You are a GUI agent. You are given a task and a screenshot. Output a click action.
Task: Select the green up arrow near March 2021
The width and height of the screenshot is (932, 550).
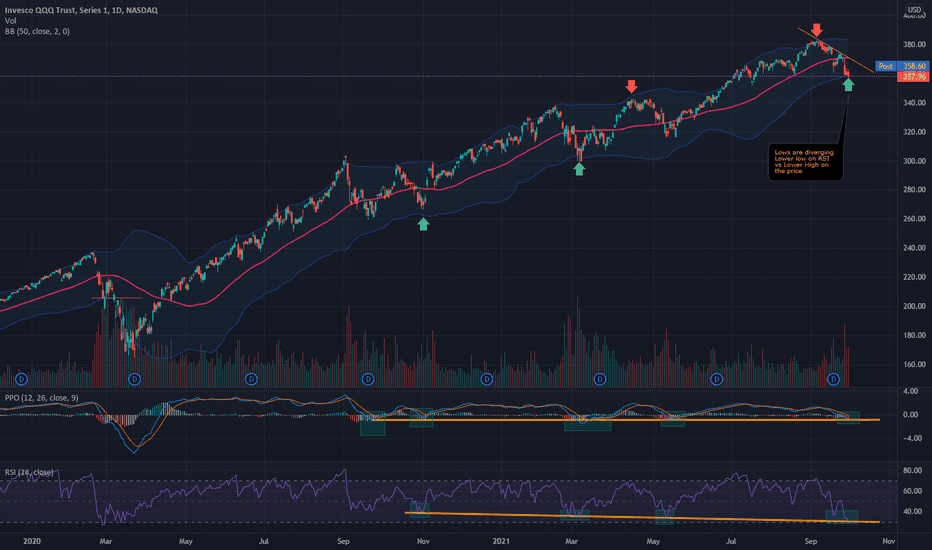[x=579, y=169]
